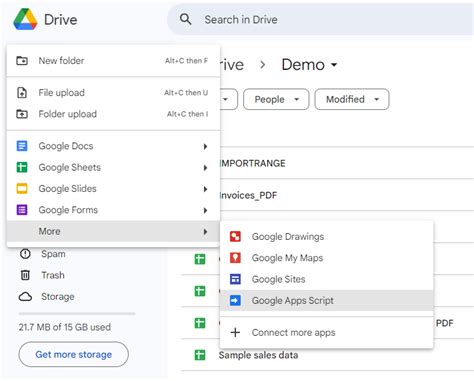This screenshot has height=381, width=474.
Task: Click the 21.7 MB of 15 GB used text
Action: click(x=65, y=327)
